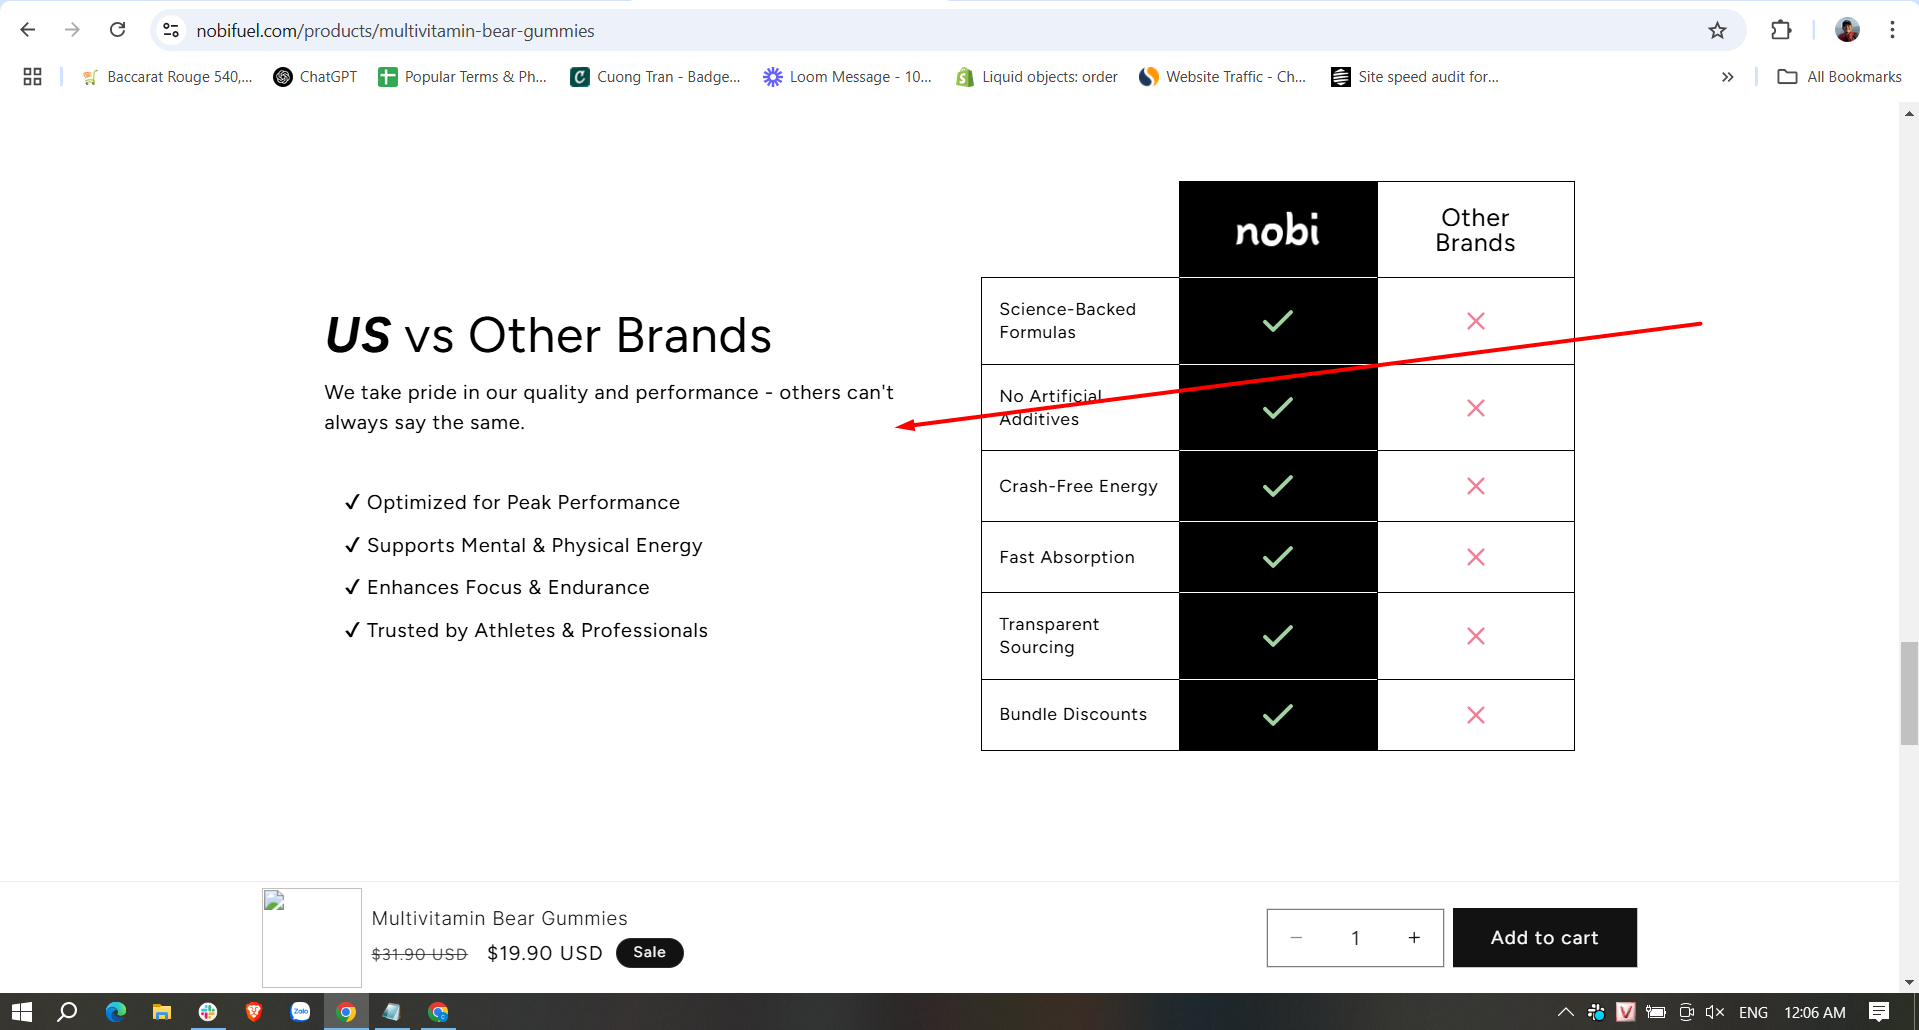Click the Other Brands column header
1919x1030 pixels.
coord(1475,230)
